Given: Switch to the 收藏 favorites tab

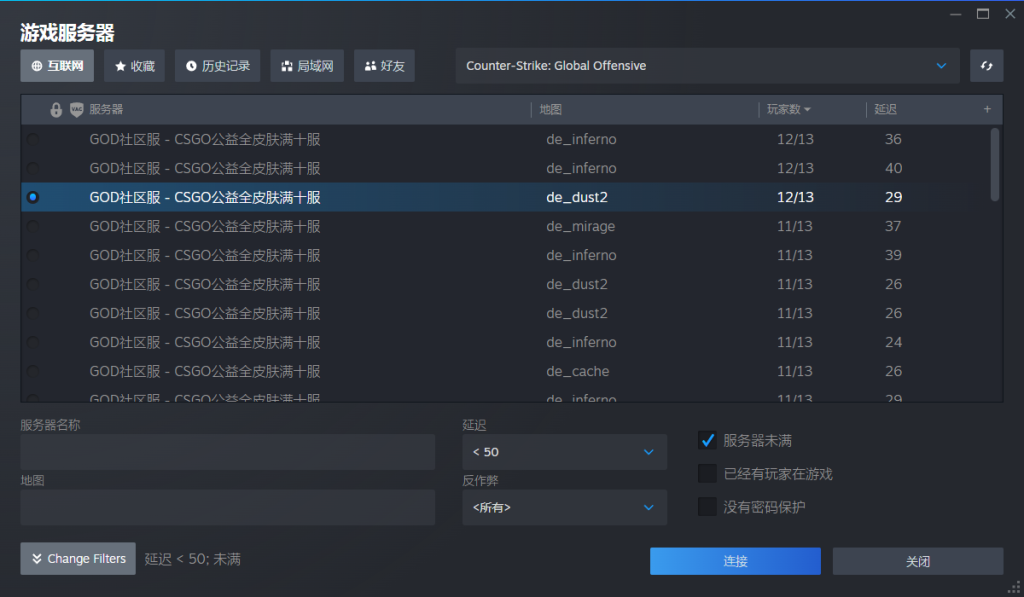Looking at the screenshot, I should click(x=134, y=66).
